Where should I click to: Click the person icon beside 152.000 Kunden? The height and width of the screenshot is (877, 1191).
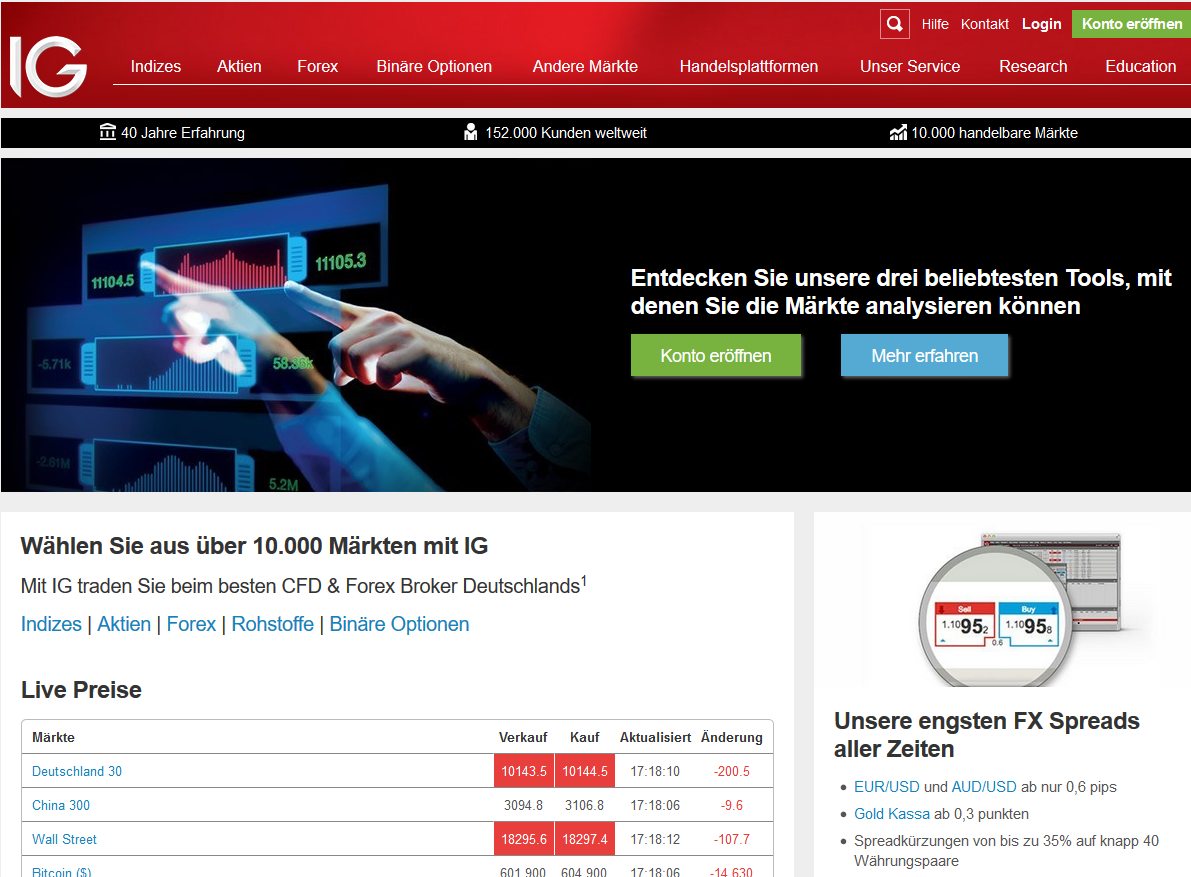[471, 132]
